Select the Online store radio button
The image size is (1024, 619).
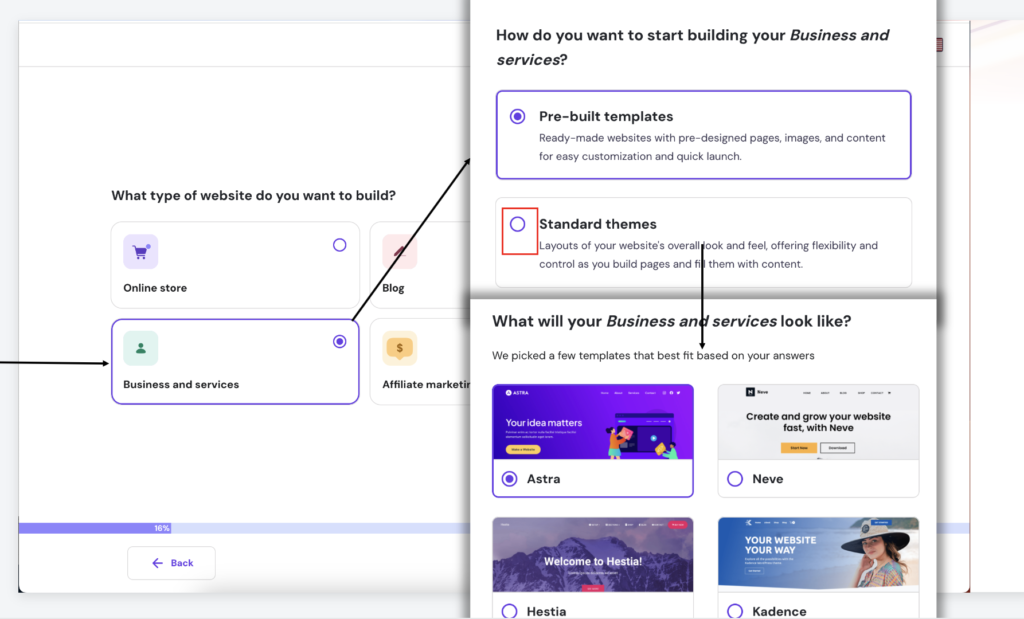pyautogui.click(x=340, y=245)
